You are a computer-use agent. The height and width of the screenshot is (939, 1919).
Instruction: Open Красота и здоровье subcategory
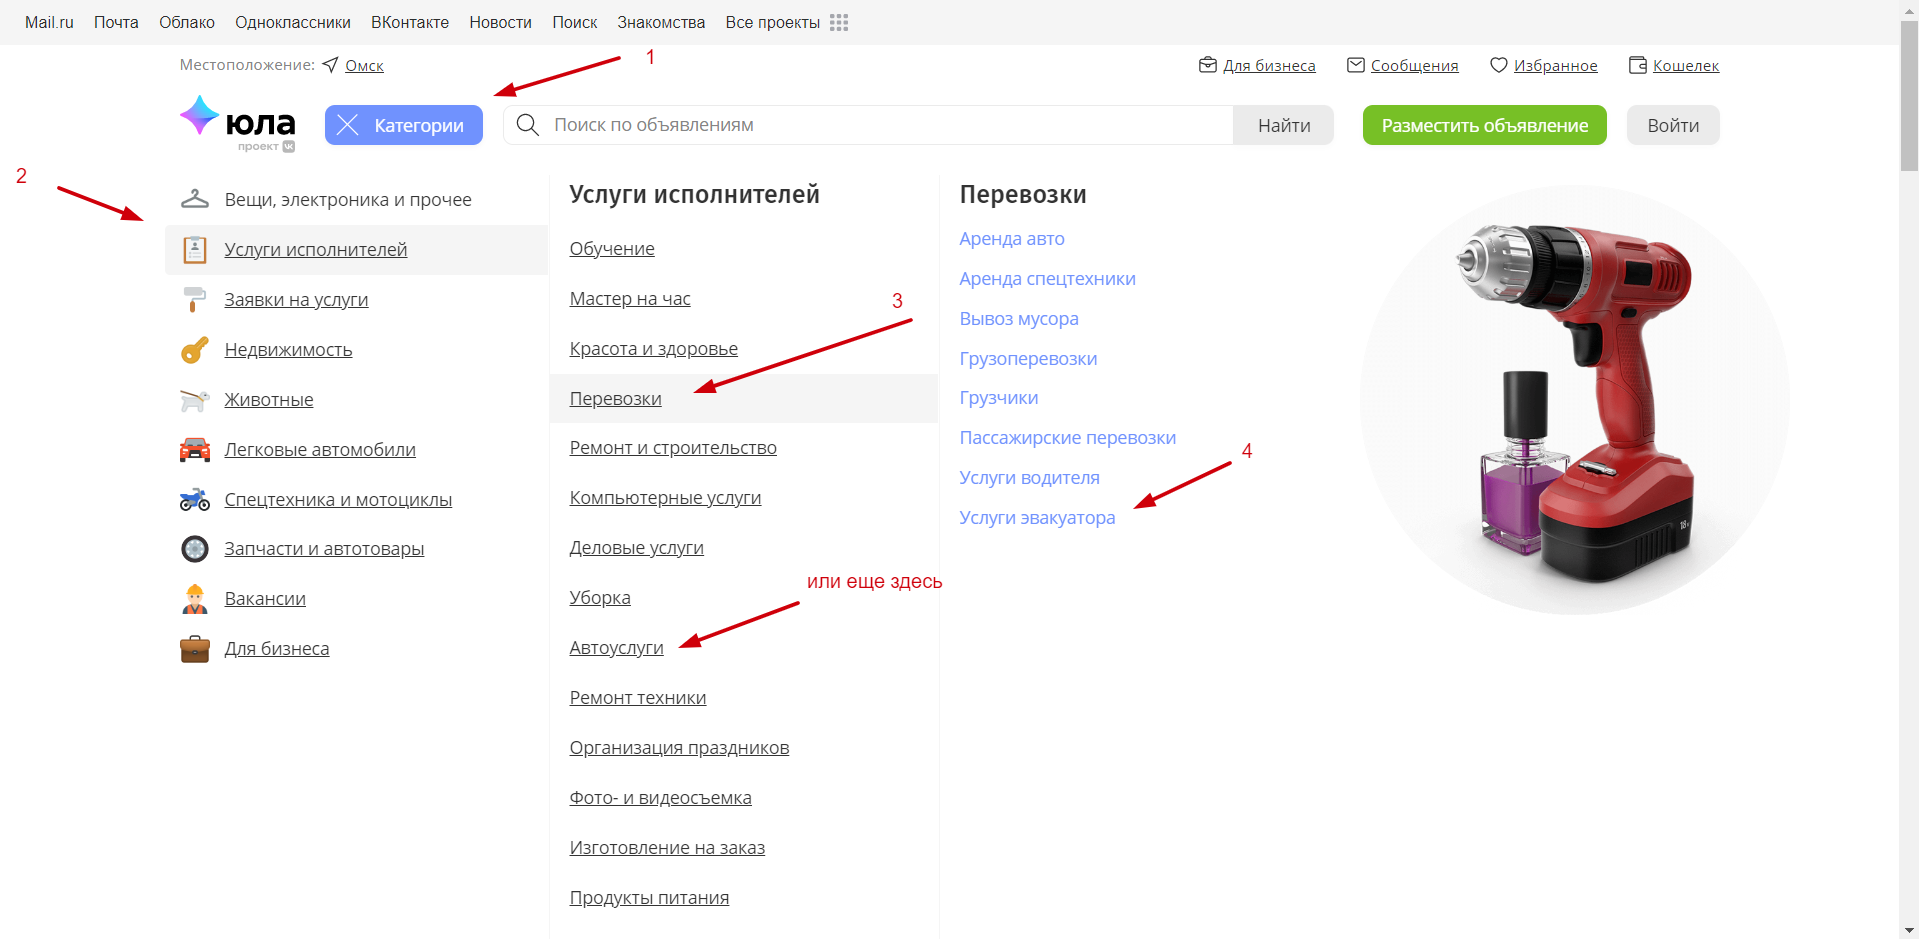(x=654, y=349)
